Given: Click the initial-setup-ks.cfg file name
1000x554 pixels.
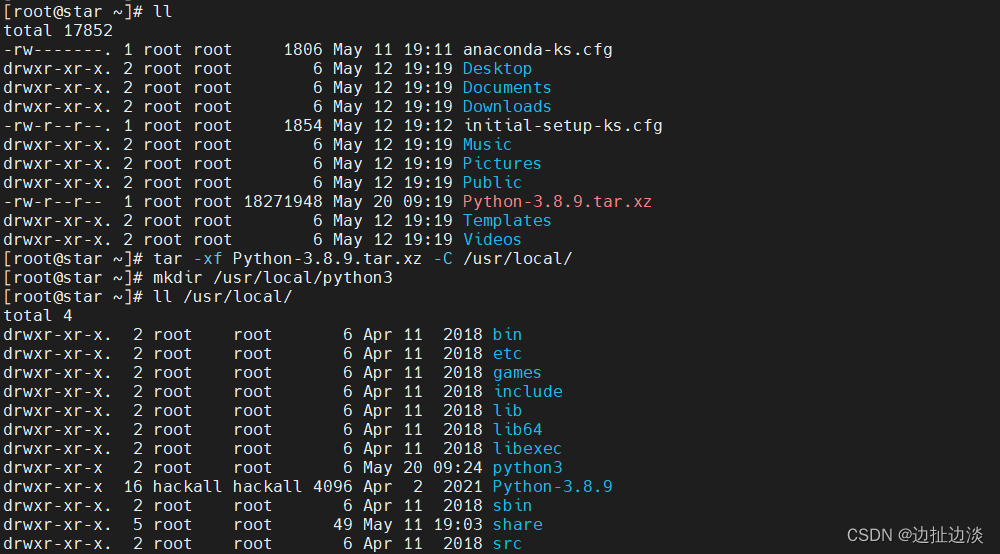Looking at the screenshot, I should pos(562,125).
